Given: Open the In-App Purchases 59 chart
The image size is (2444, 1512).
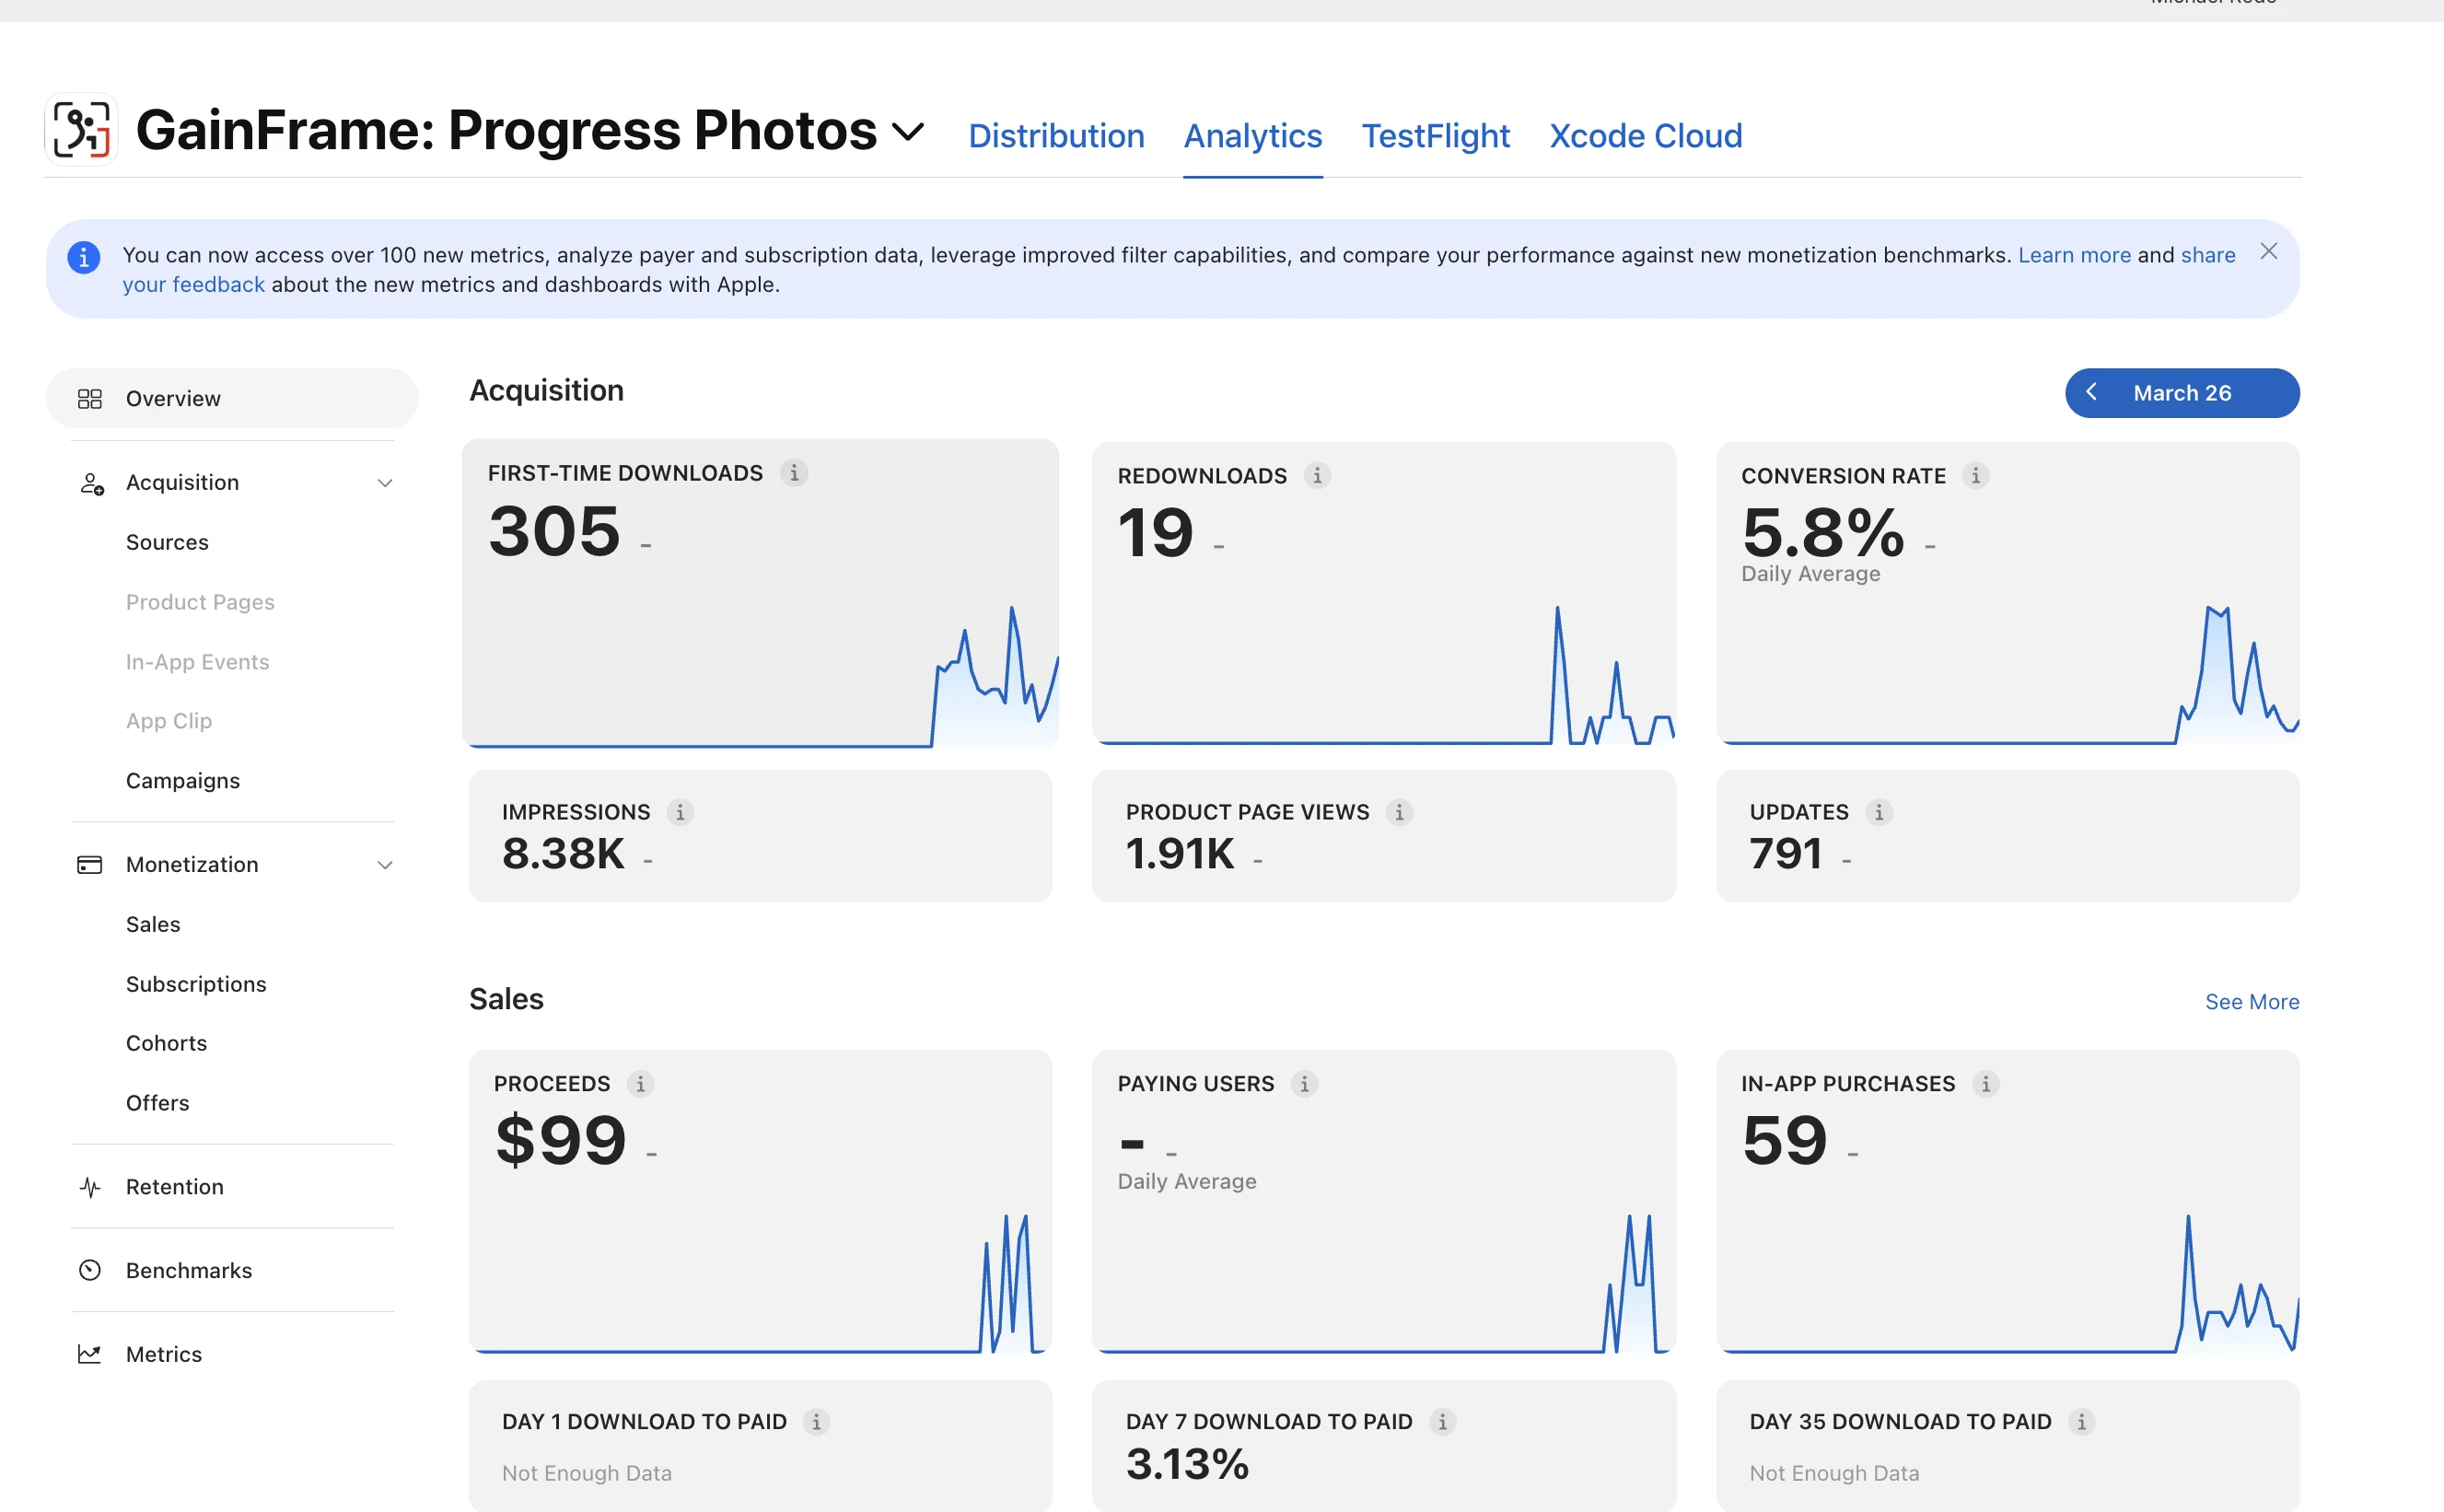Looking at the screenshot, I should click(x=2008, y=1202).
